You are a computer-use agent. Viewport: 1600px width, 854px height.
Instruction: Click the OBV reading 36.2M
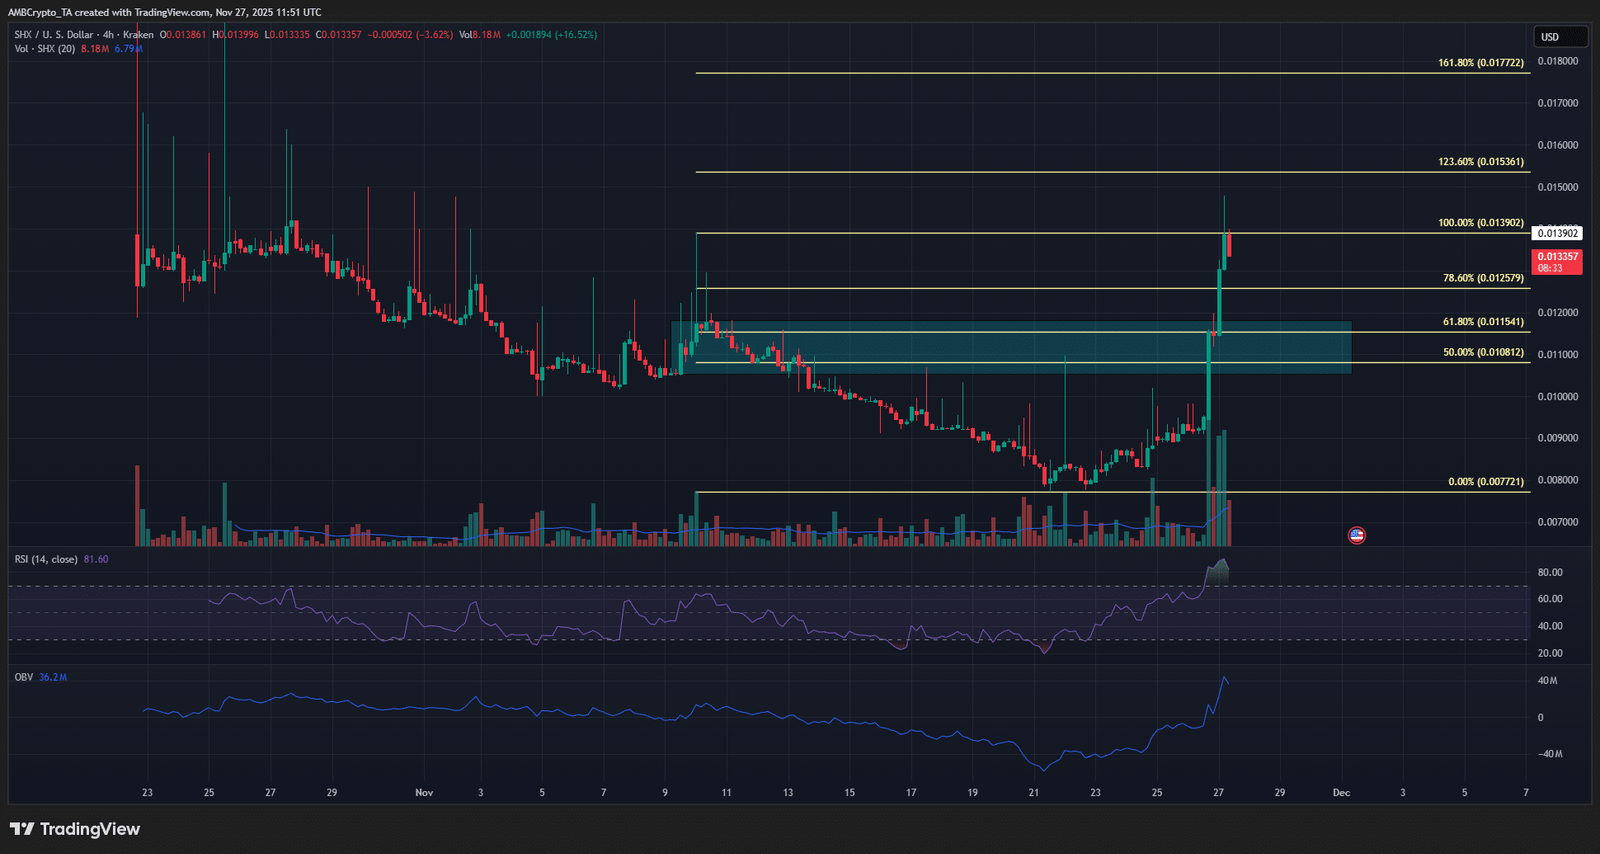[53, 677]
